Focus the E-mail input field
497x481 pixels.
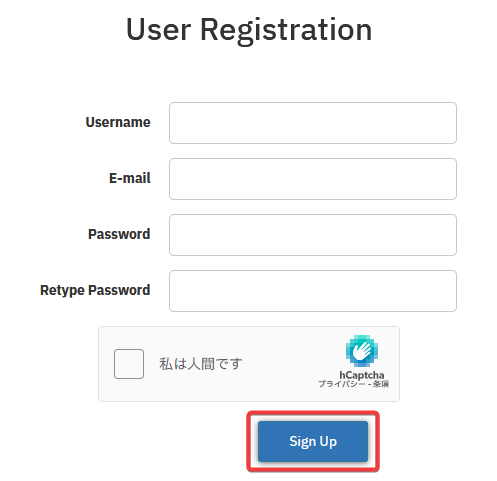[313, 179]
